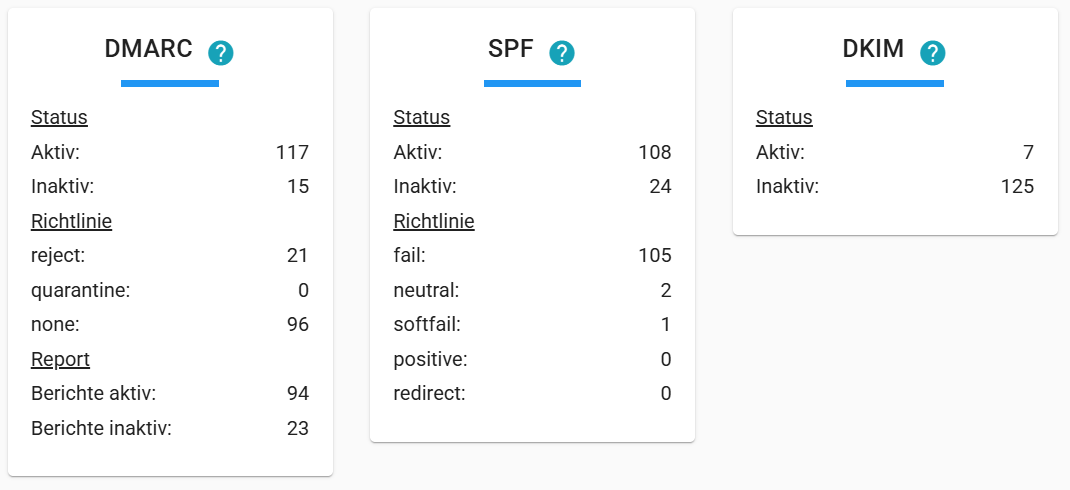Open the SPF help question-mark icon
Image resolution: width=1070 pixels, height=490 pixels.
pos(562,53)
